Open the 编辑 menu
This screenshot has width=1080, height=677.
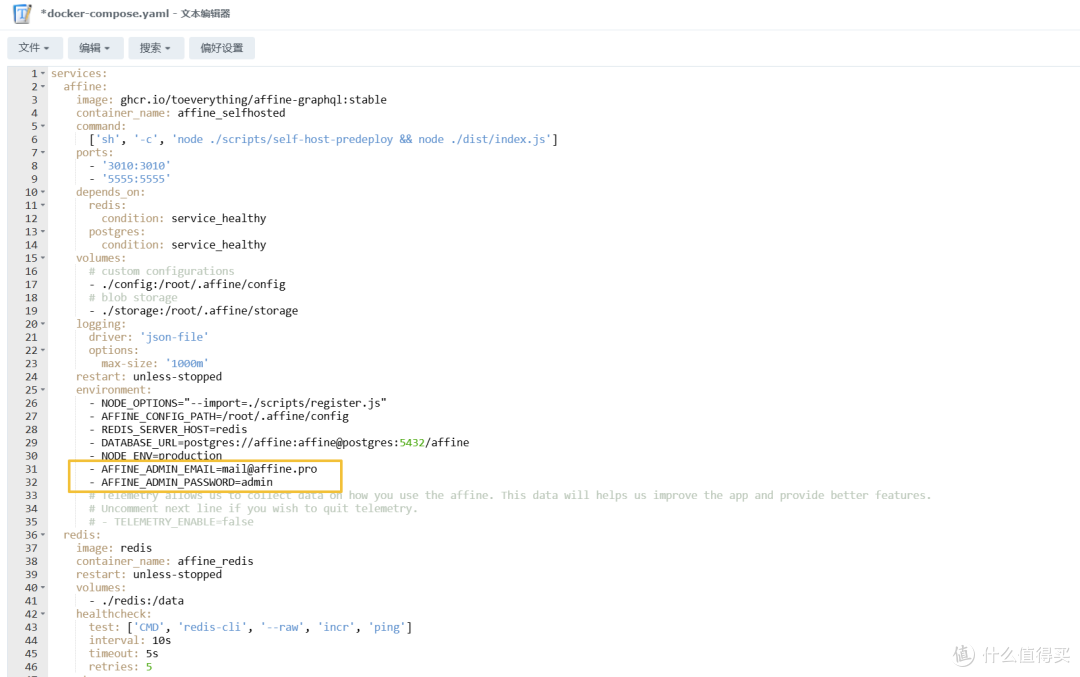click(x=95, y=48)
